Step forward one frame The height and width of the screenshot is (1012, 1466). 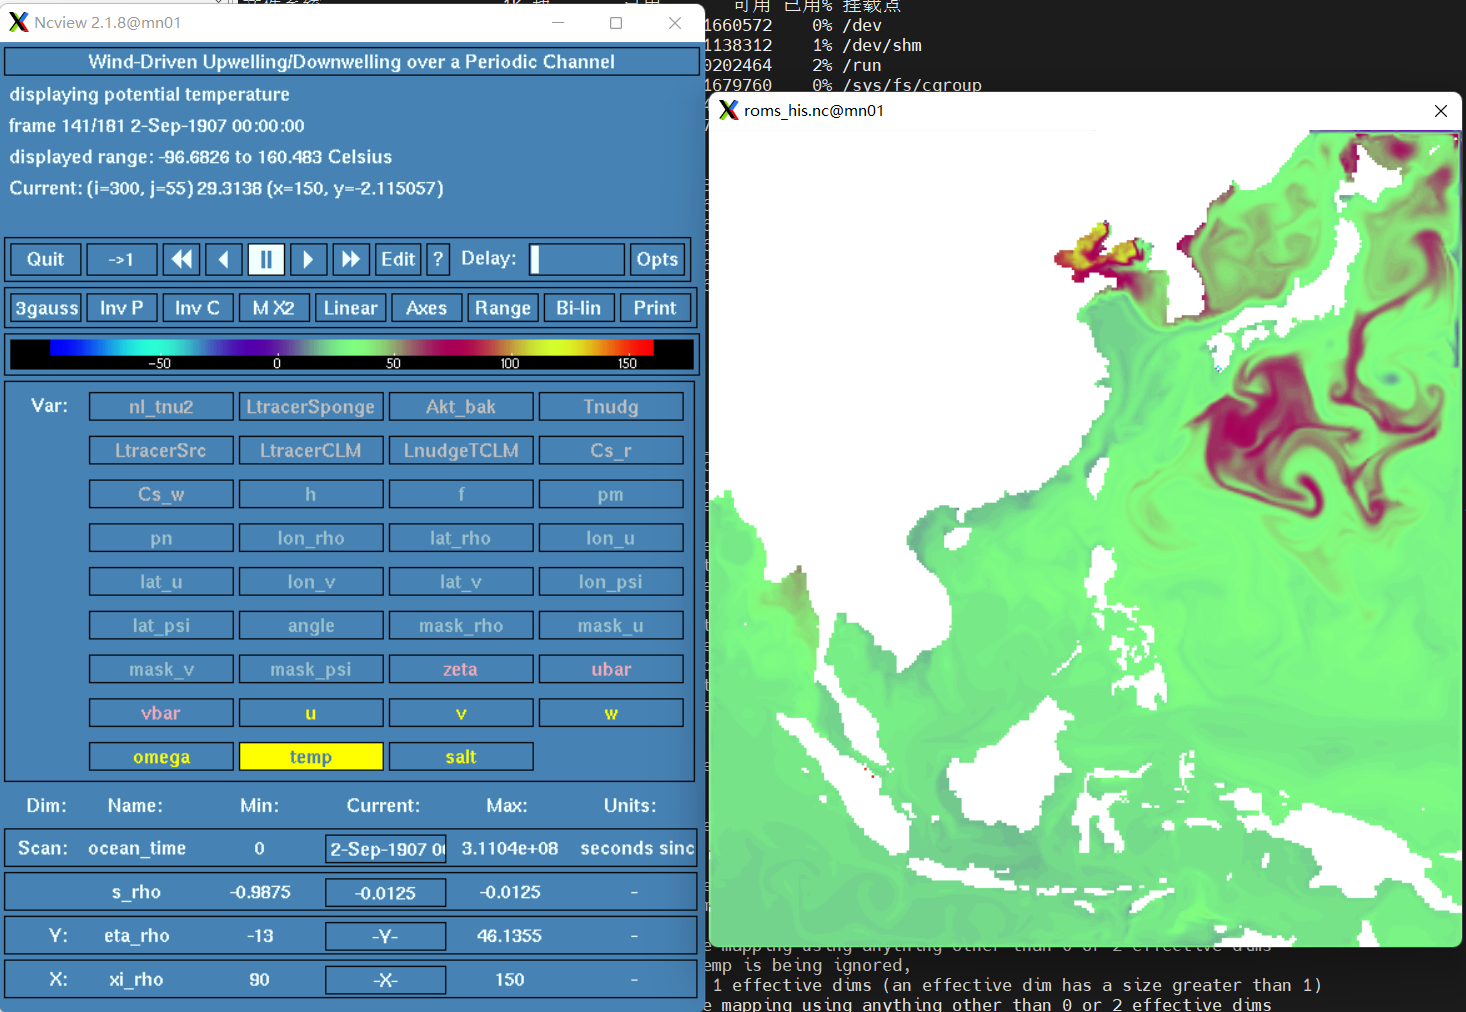pyautogui.click(x=308, y=260)
